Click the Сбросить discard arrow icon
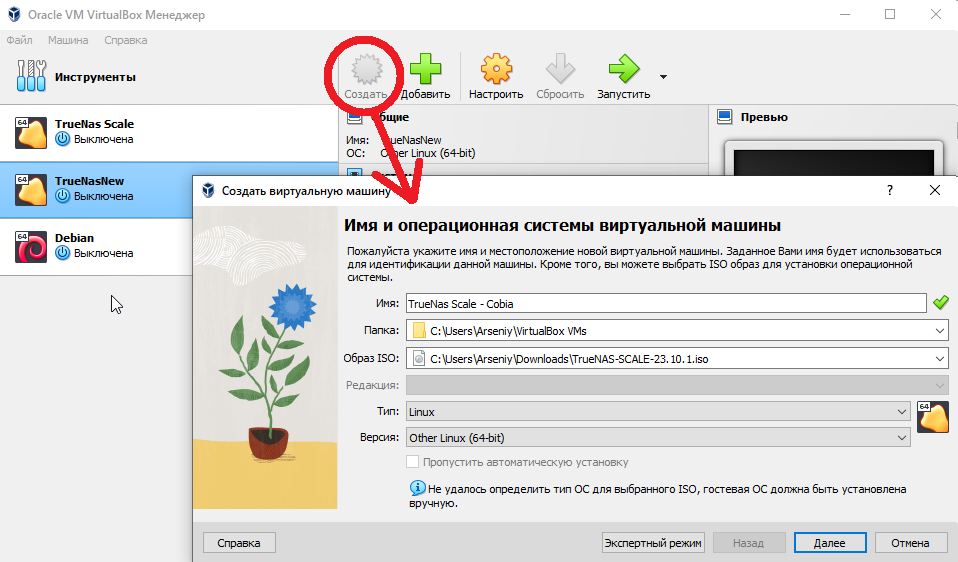Screen dimensions: 958x562 tap(560, 68)
